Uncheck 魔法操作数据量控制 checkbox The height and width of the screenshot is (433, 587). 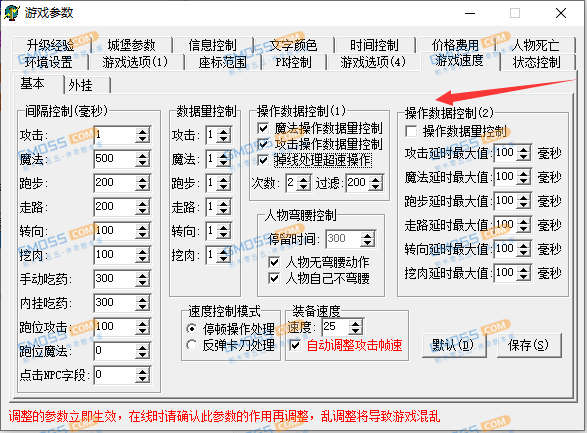click(x=263, y=128)
